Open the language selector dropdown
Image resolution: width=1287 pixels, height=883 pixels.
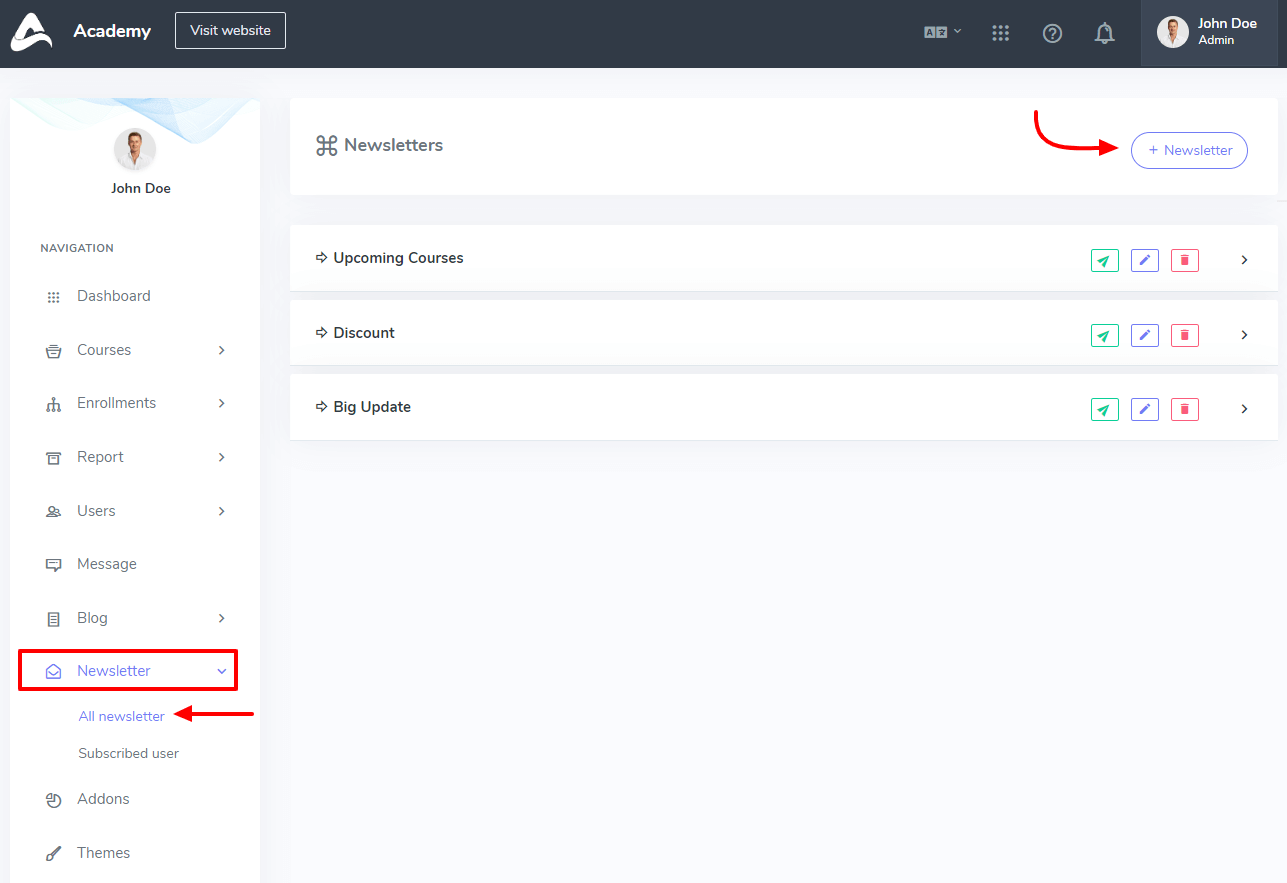(x=942, y=32)
